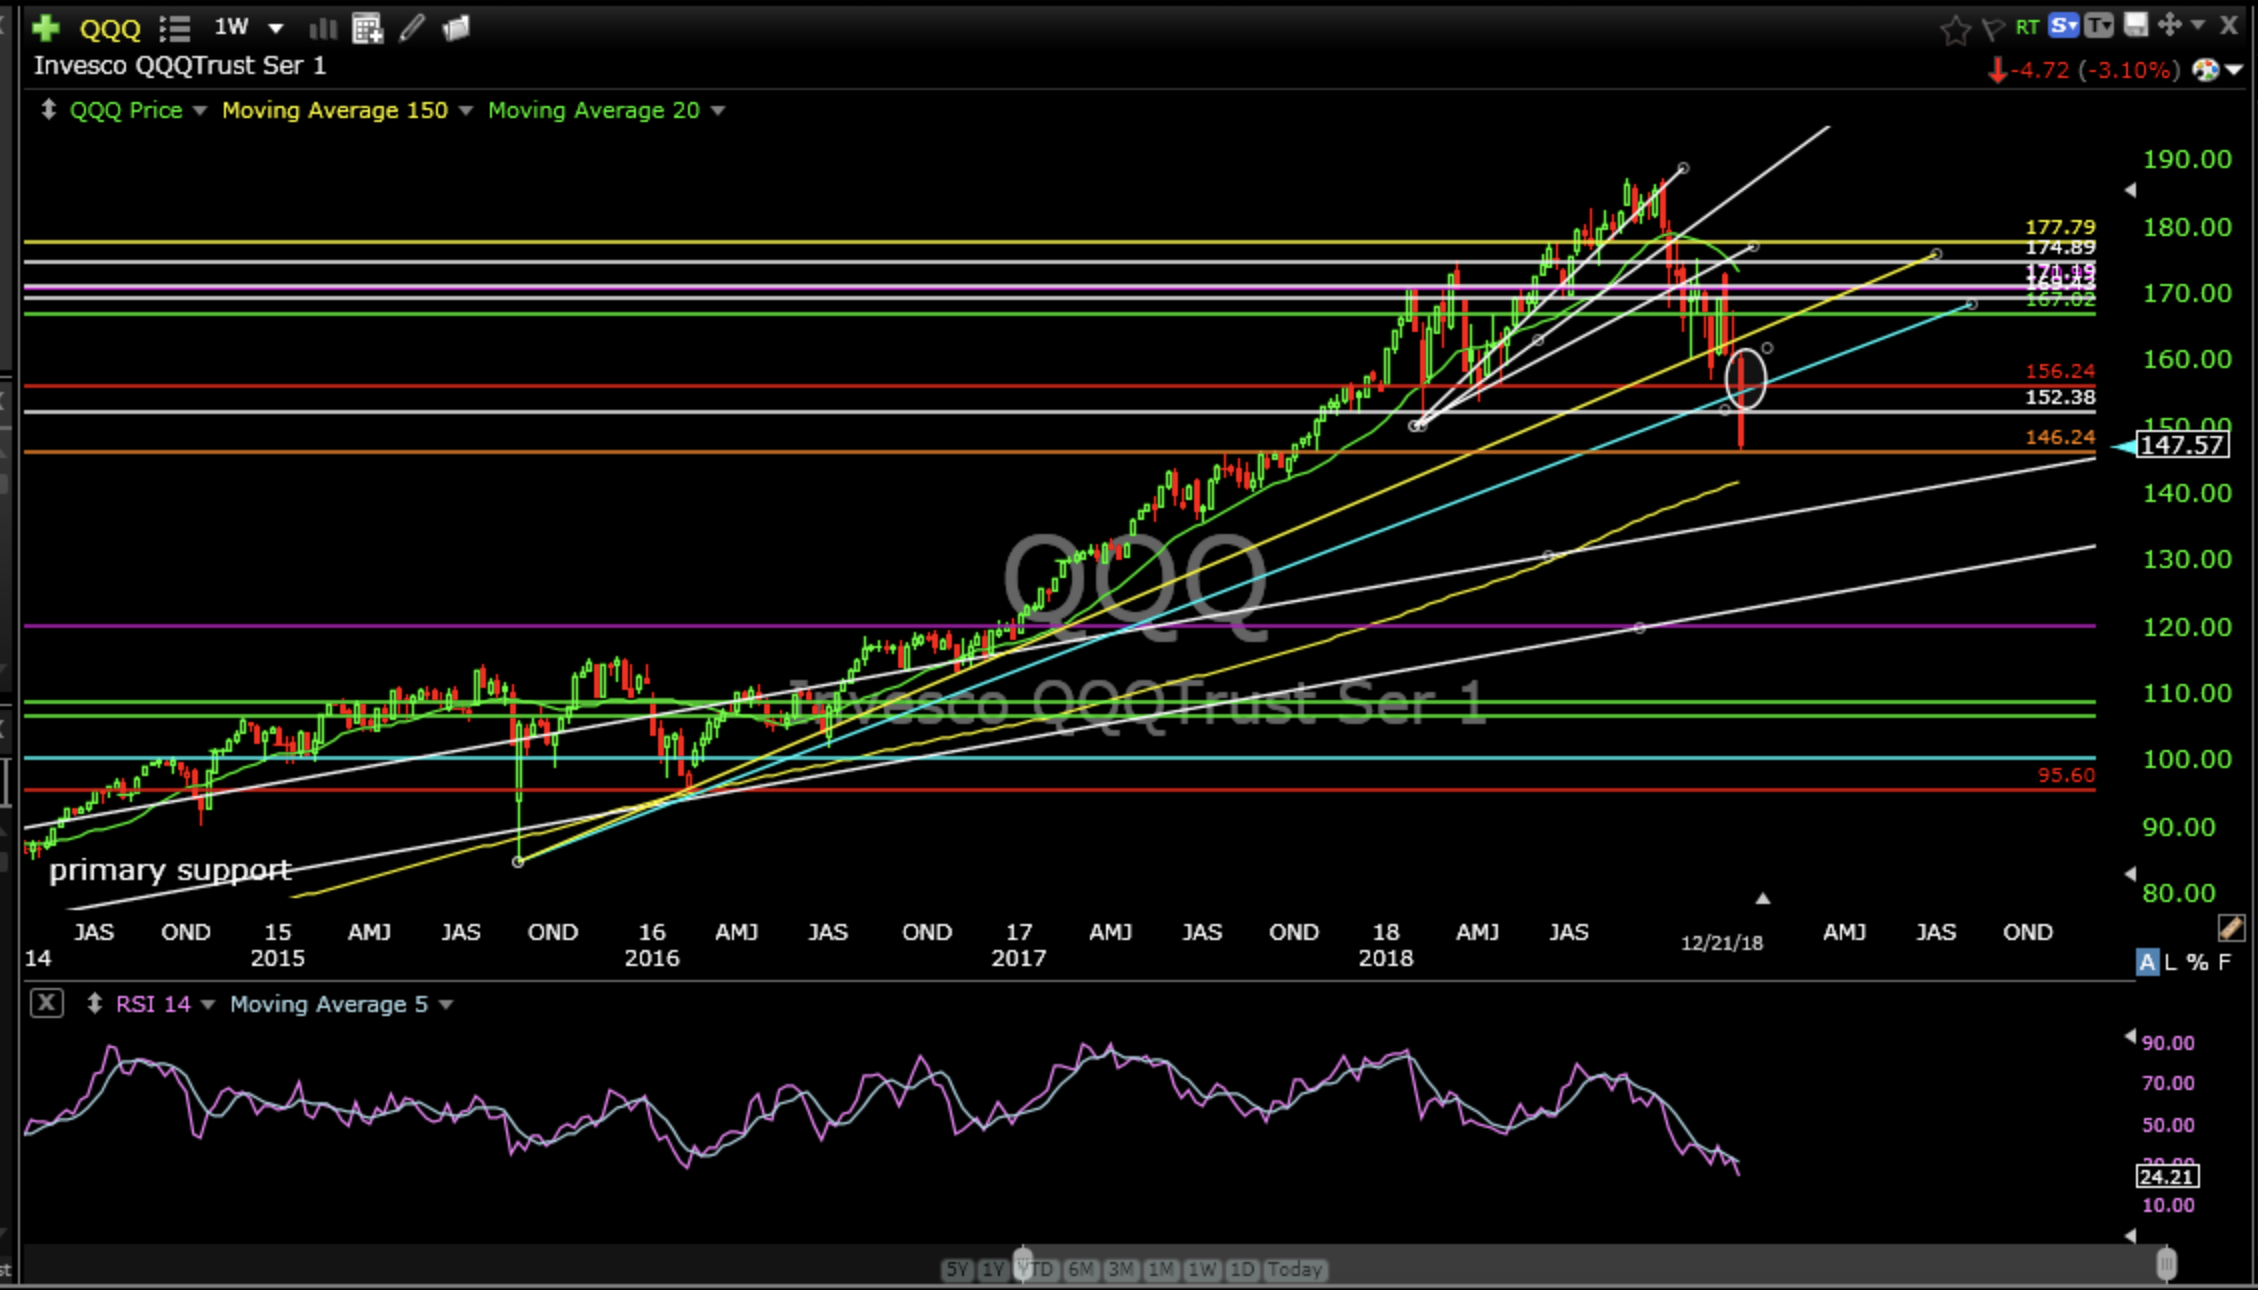Open the list menu icon beside QQQ
The width and height of the screenshot is (2258, 1290).
[x=175, y=28]
